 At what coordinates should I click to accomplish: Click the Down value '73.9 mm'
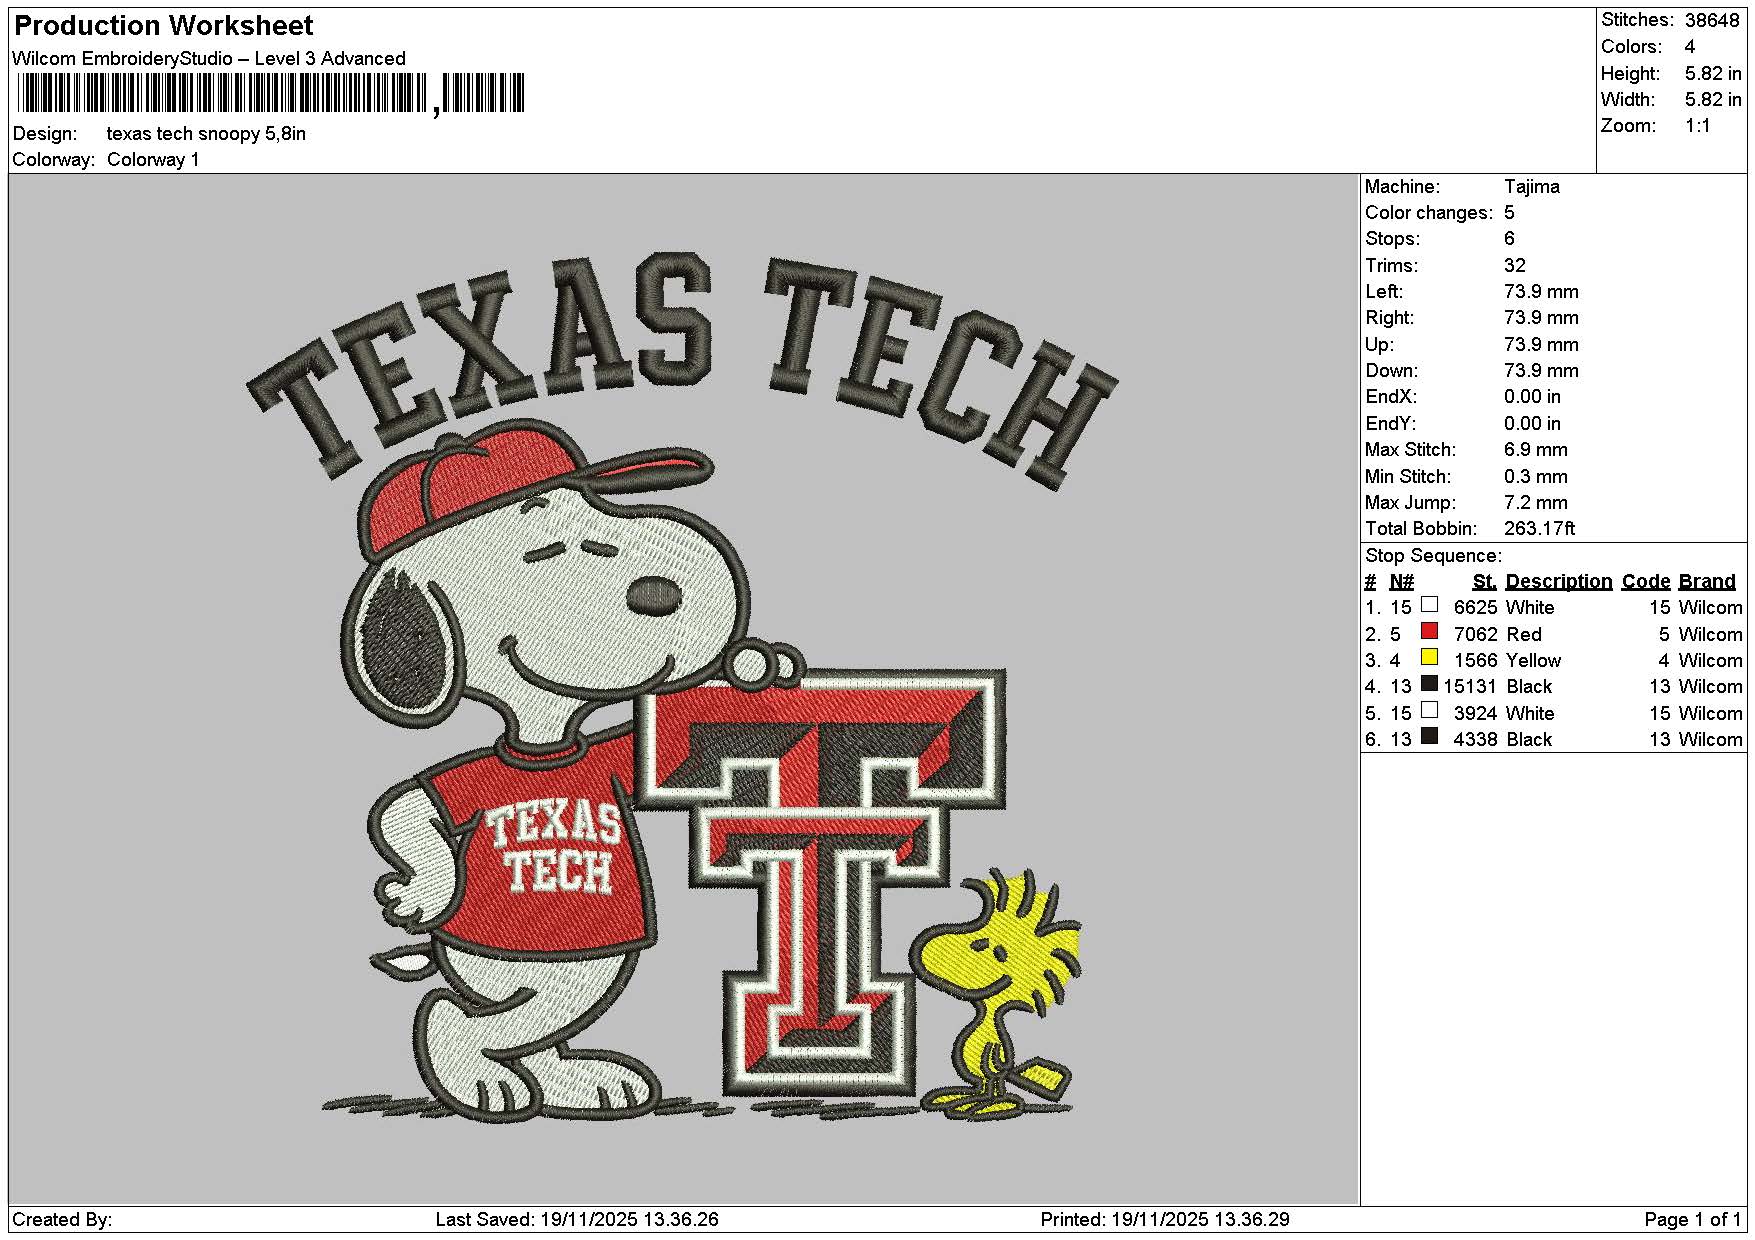1541,370
